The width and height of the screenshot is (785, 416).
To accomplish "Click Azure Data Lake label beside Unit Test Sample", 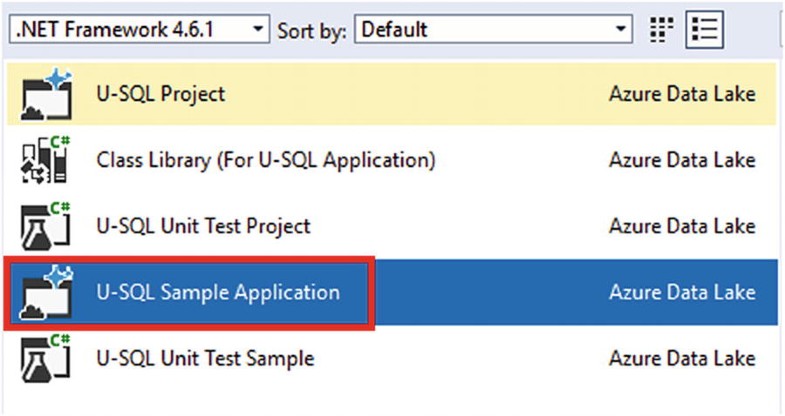I will [682, 358].
